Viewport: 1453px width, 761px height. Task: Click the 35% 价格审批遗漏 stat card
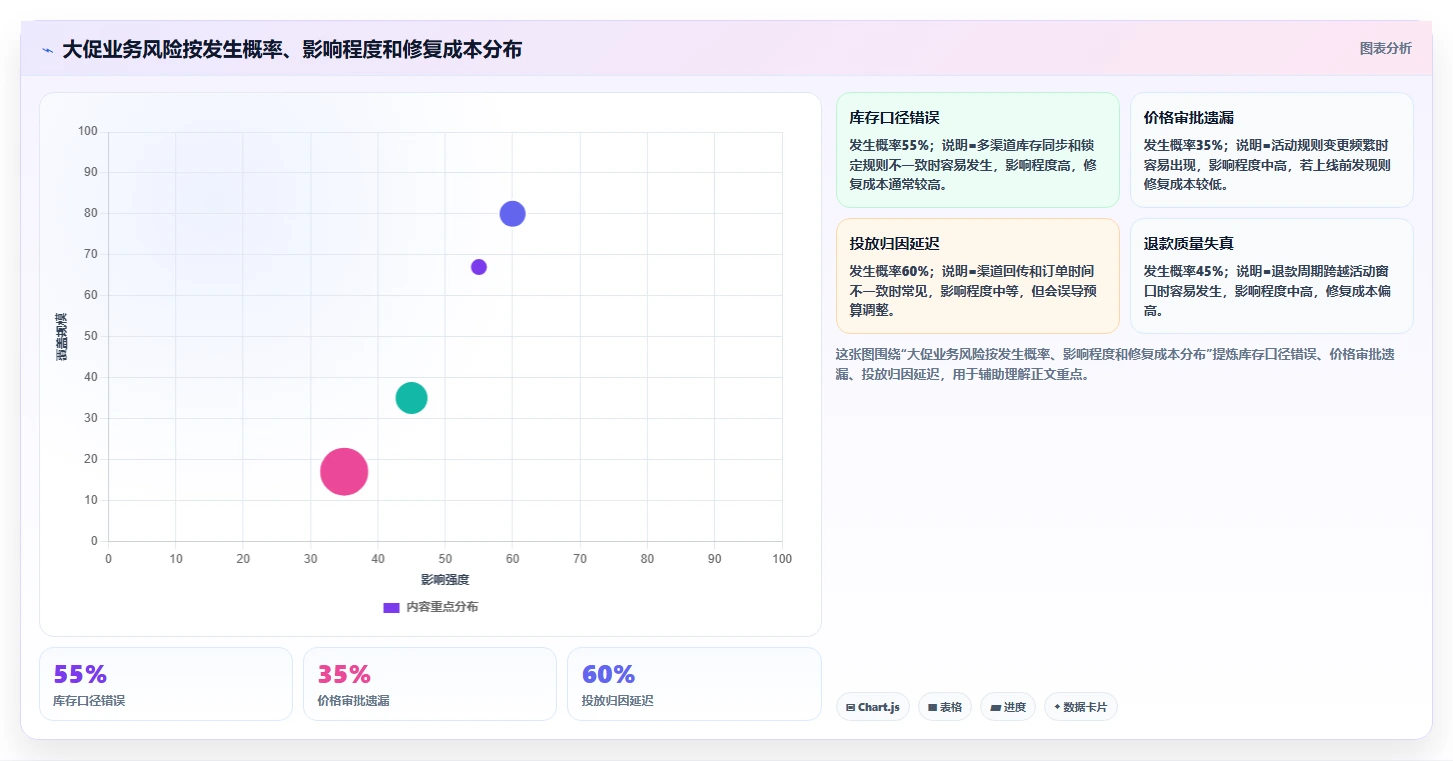[x=430, y=684]
